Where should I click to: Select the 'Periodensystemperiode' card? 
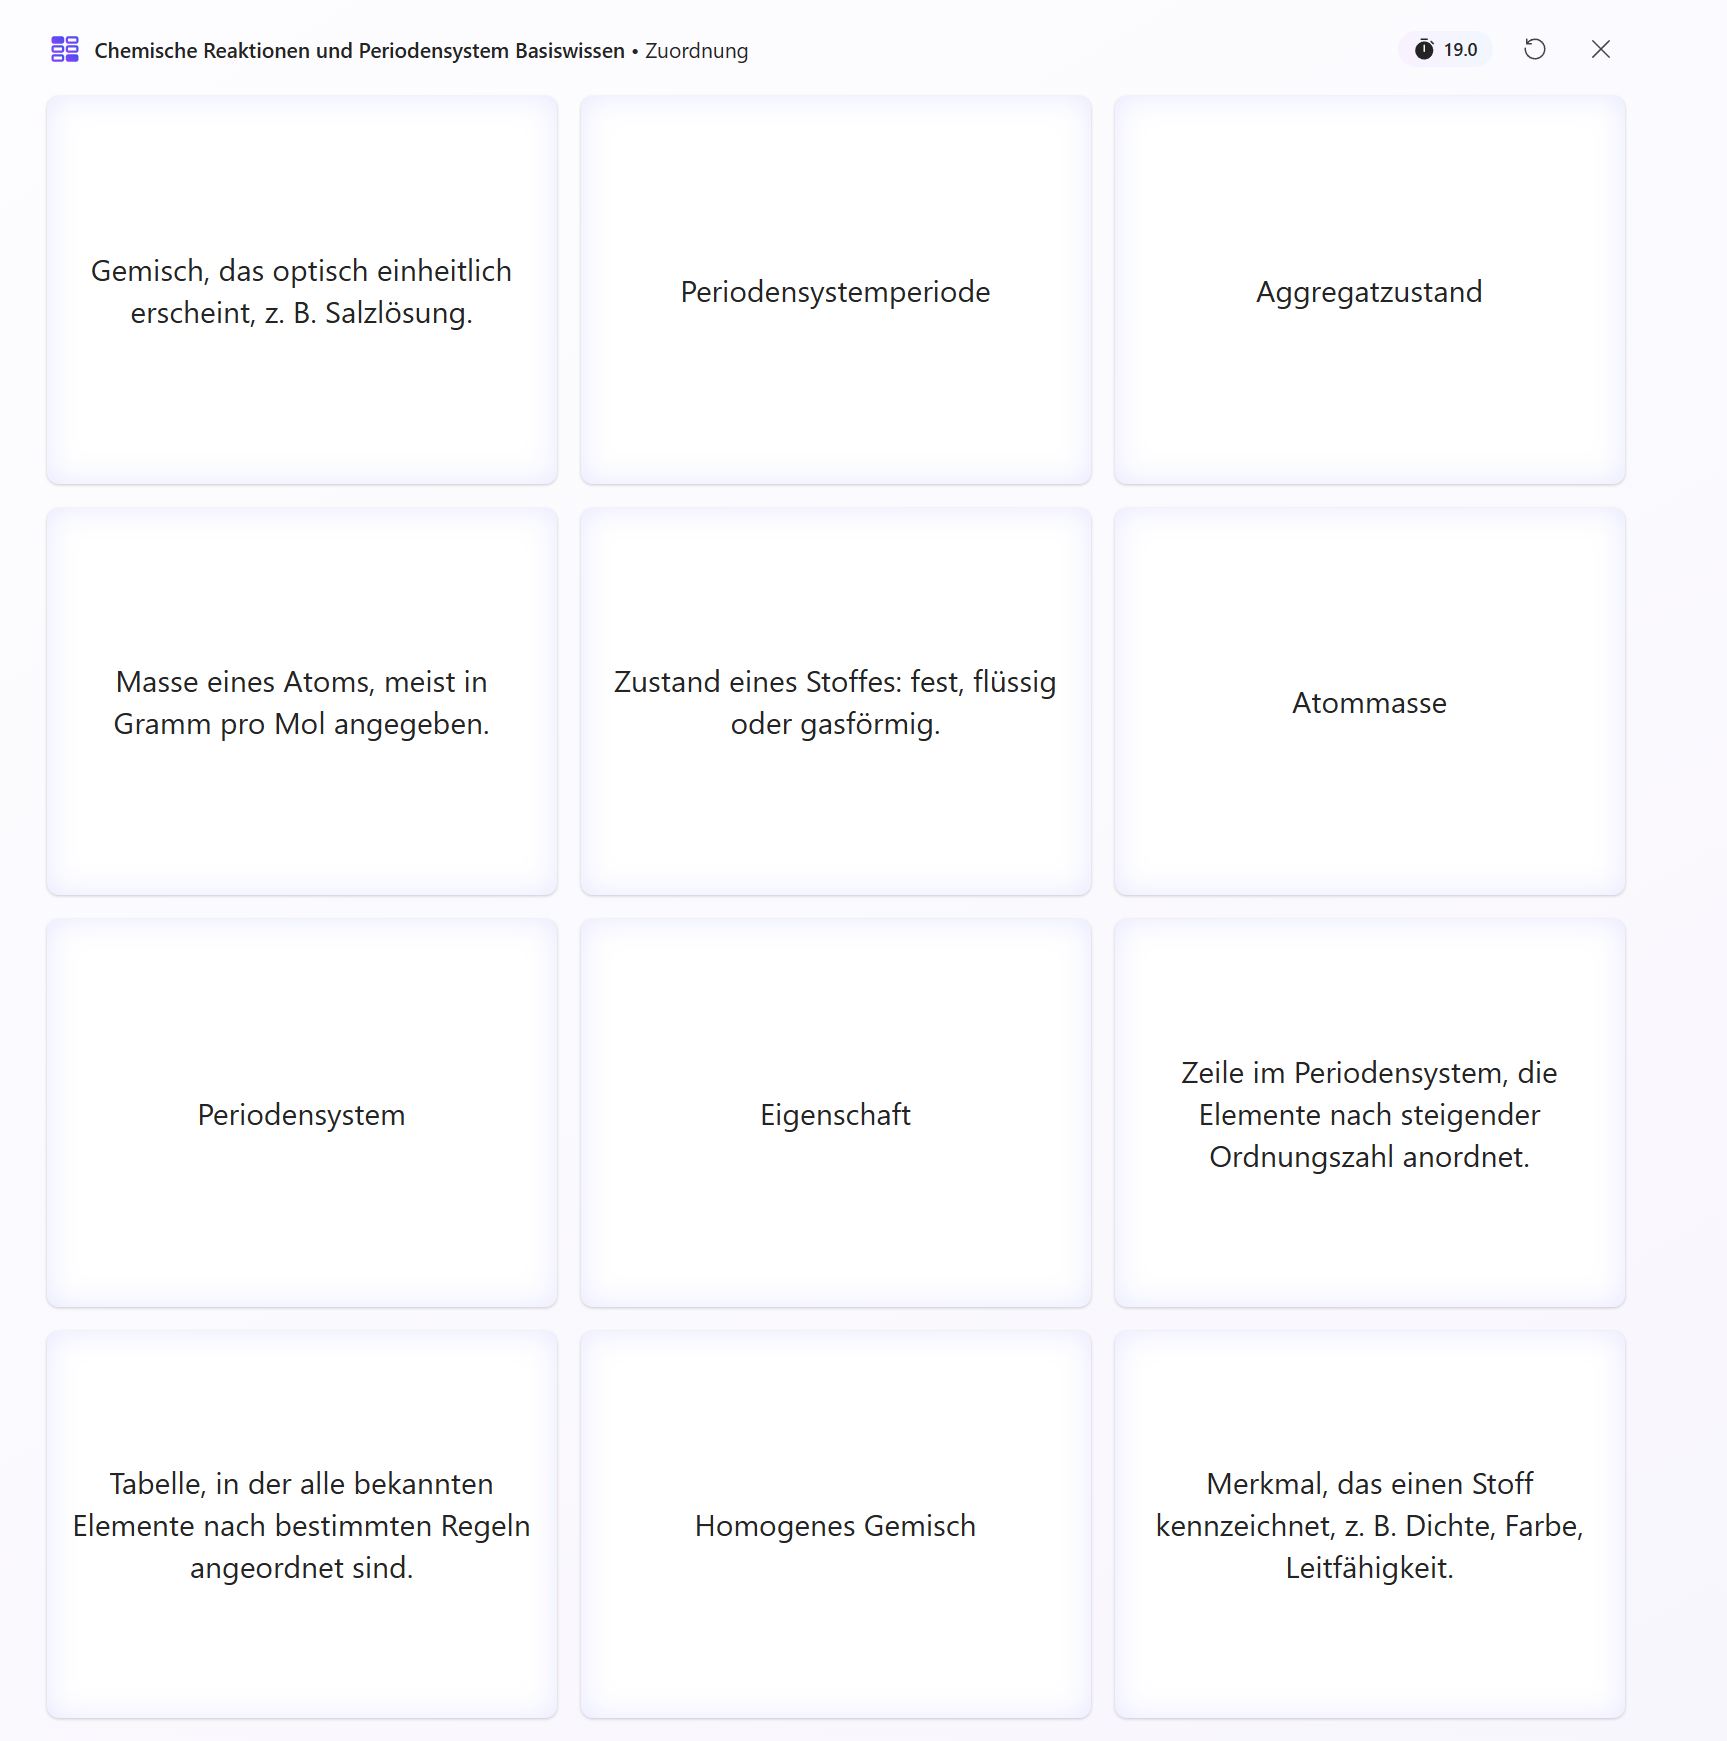point(835,291)
